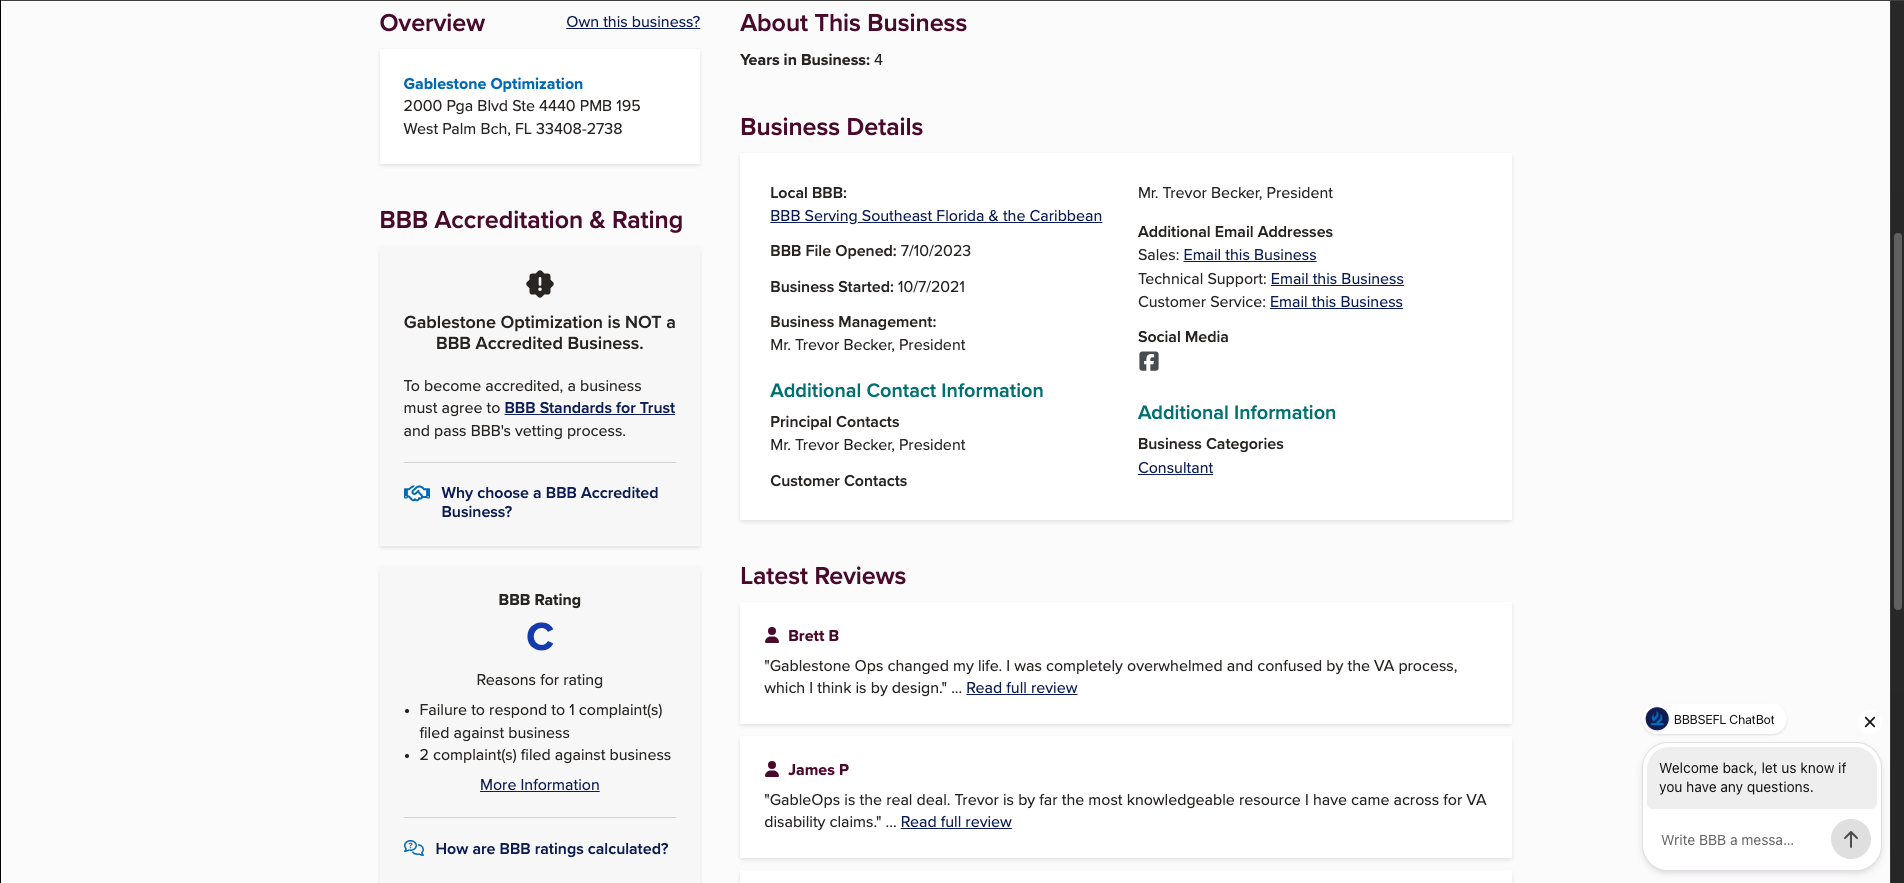The width and height of the screenshot is (1904, 883).
Task: Click the 'About This Business' heading
Action: 853,23
